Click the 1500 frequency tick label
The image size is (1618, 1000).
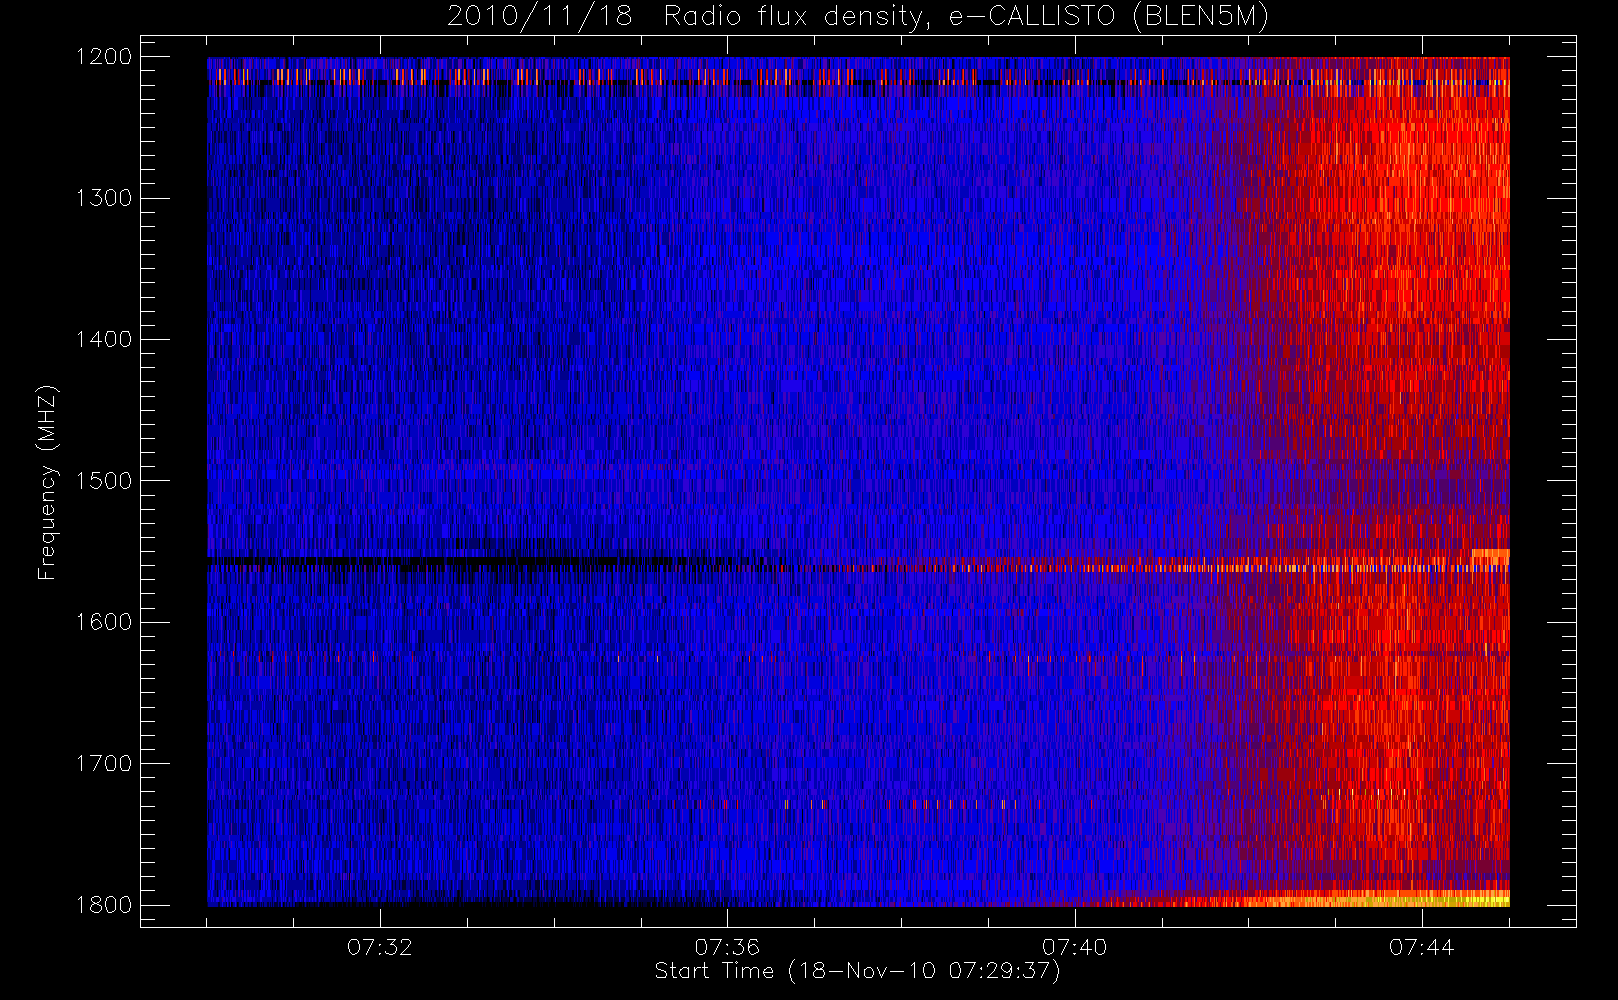[104, 481]
